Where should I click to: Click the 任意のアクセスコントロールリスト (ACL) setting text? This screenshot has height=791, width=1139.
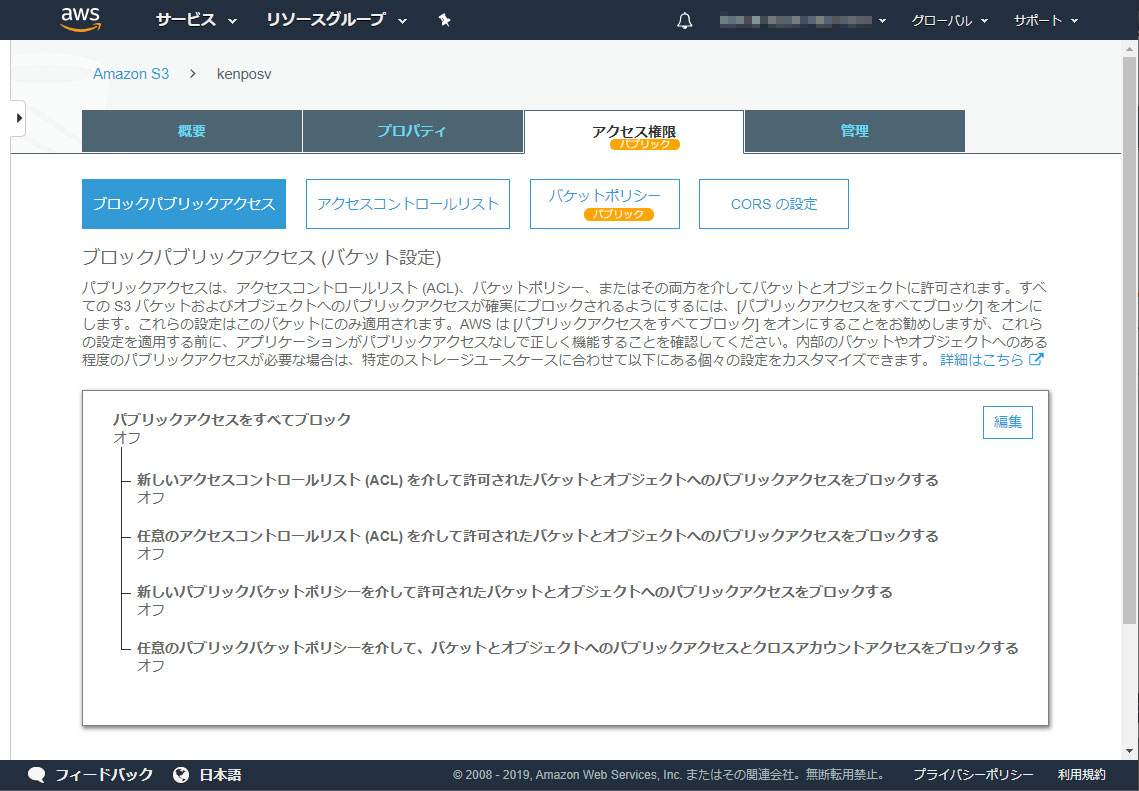pos(538,536)
